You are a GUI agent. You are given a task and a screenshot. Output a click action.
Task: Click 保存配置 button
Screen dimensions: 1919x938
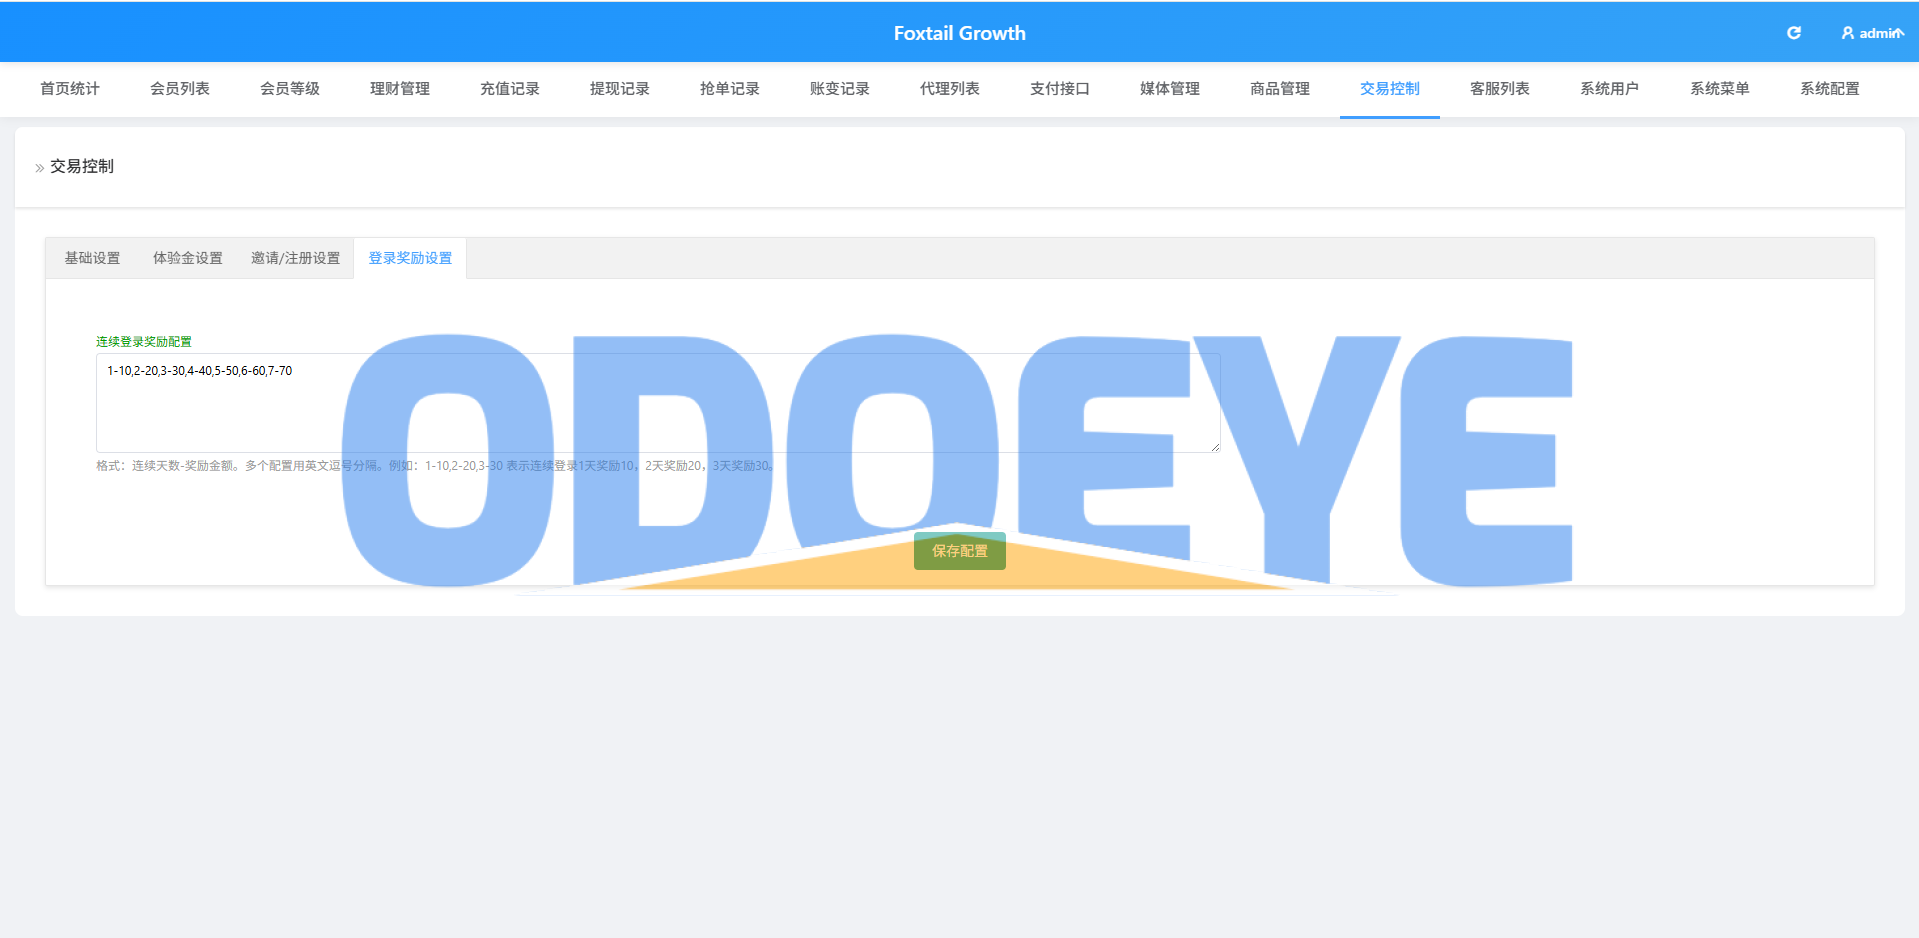(960, 551)
